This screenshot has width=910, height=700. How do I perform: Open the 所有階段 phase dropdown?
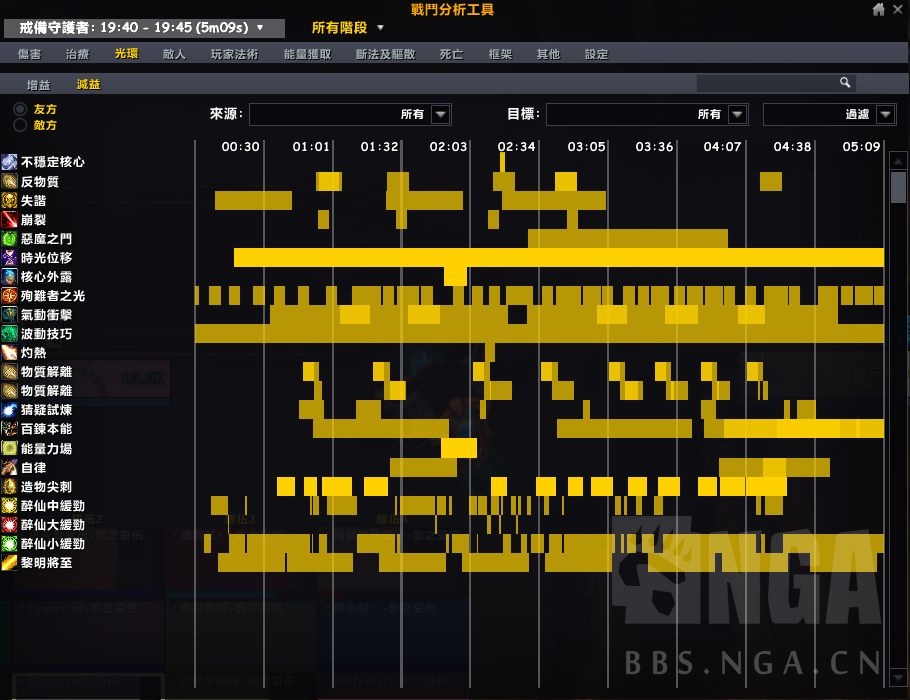[344, 29]
